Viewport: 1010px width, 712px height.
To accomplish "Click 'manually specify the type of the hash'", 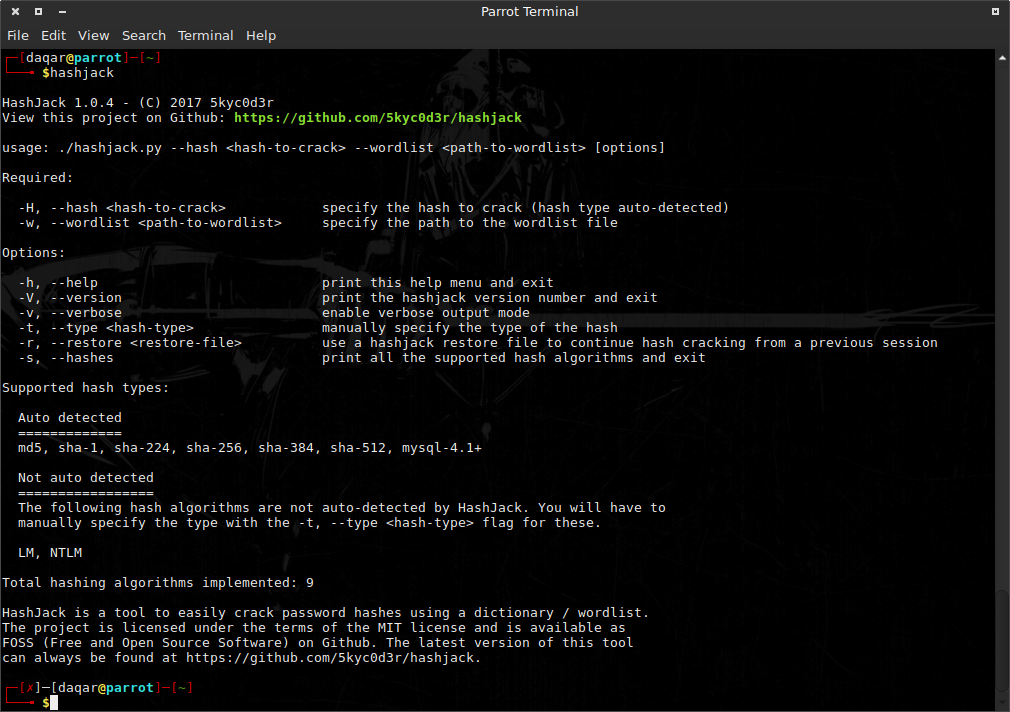I will [x=470, y=328].
